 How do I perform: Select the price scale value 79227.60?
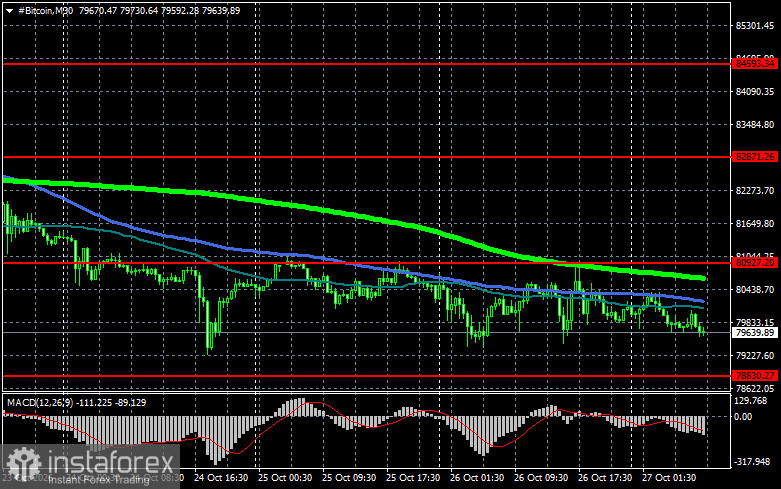755,356
